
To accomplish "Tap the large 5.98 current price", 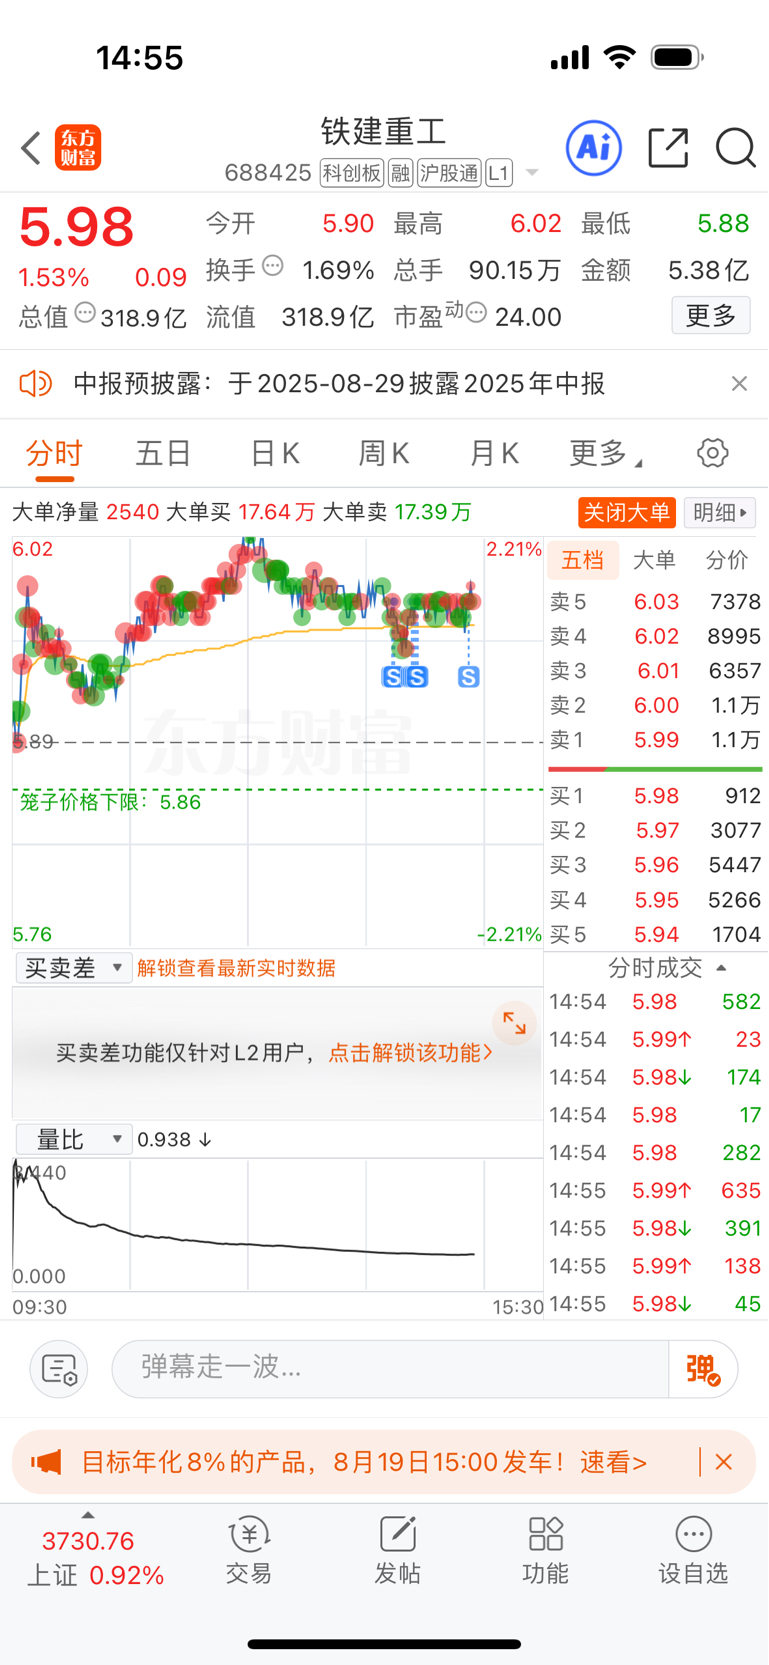I will click(76, 227).
